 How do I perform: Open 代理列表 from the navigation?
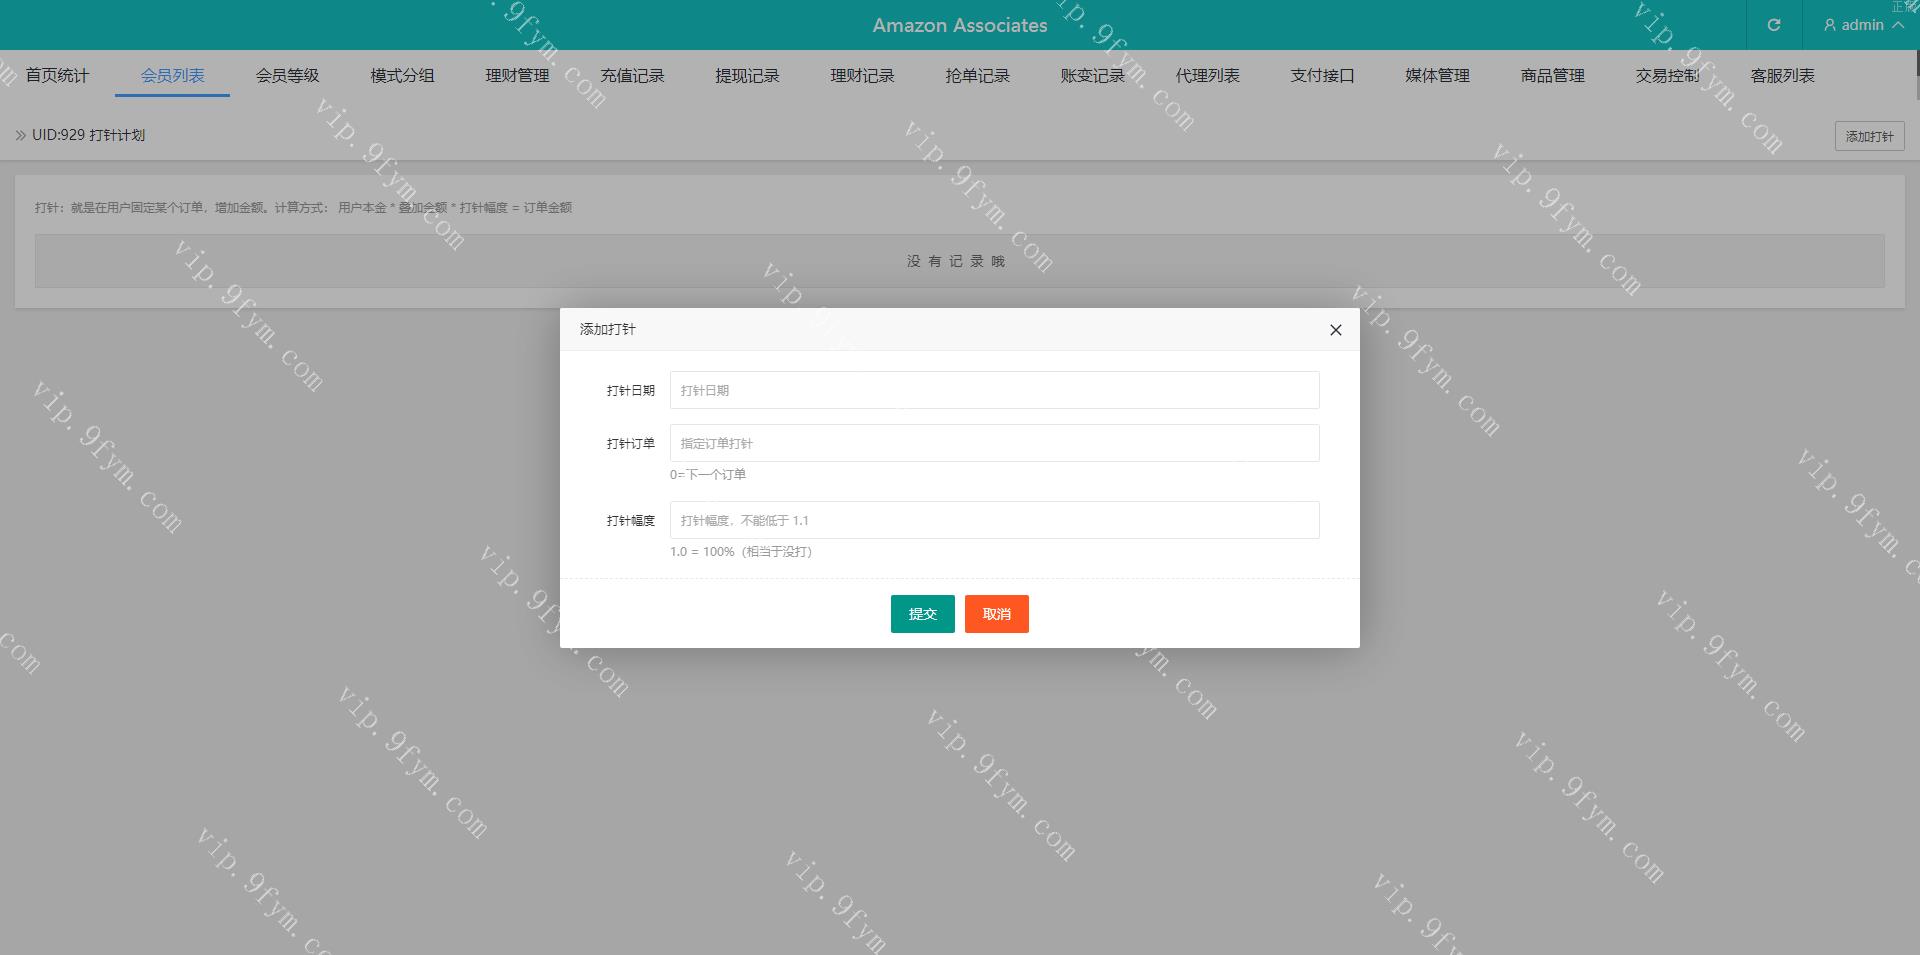1207,76
